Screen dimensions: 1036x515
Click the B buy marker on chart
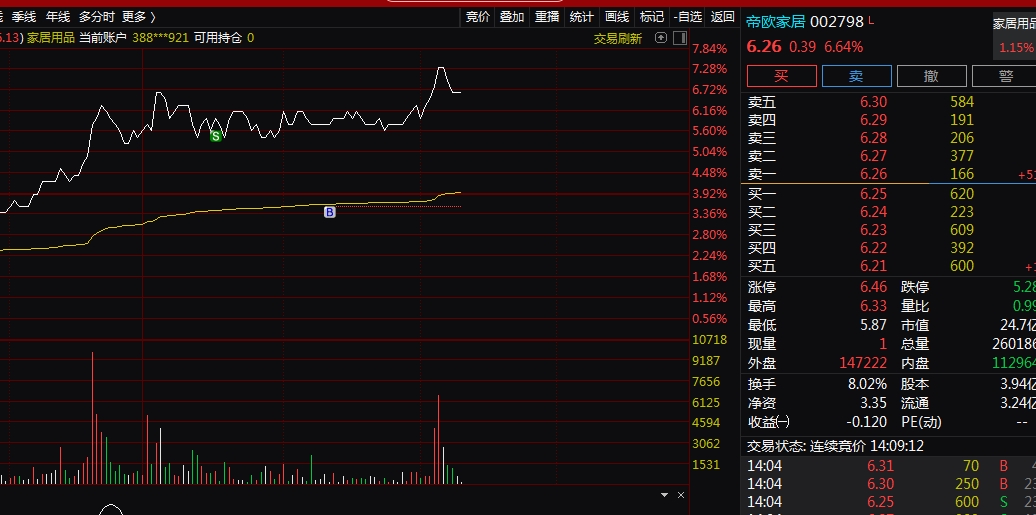coord(330,212)
